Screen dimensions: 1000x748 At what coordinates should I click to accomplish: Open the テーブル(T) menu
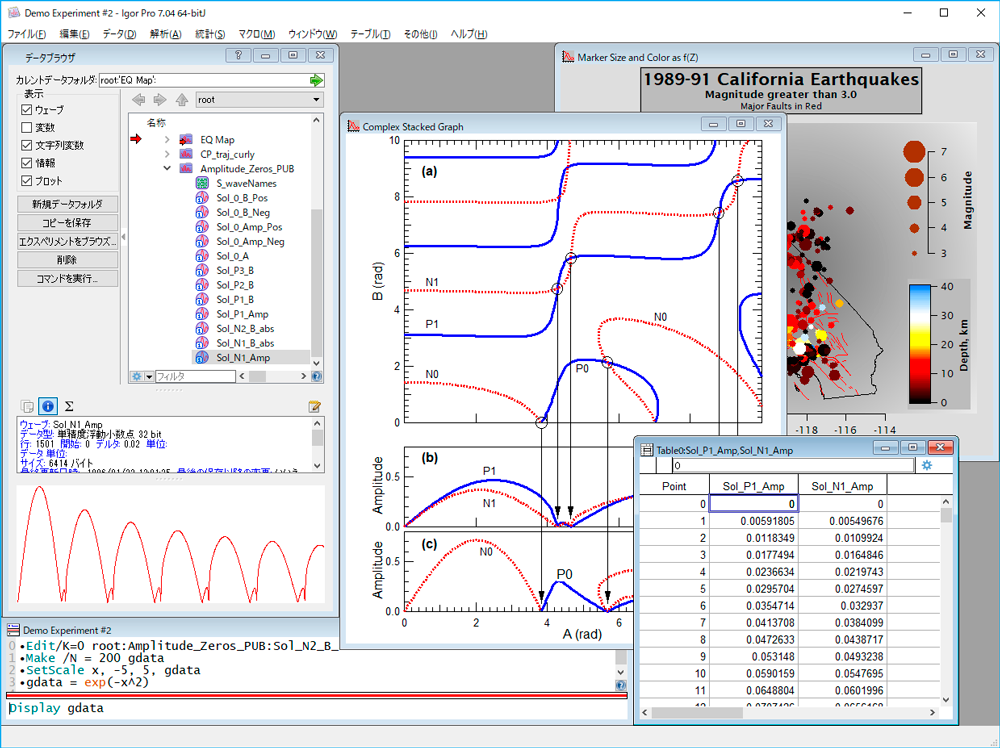[370, 34]
